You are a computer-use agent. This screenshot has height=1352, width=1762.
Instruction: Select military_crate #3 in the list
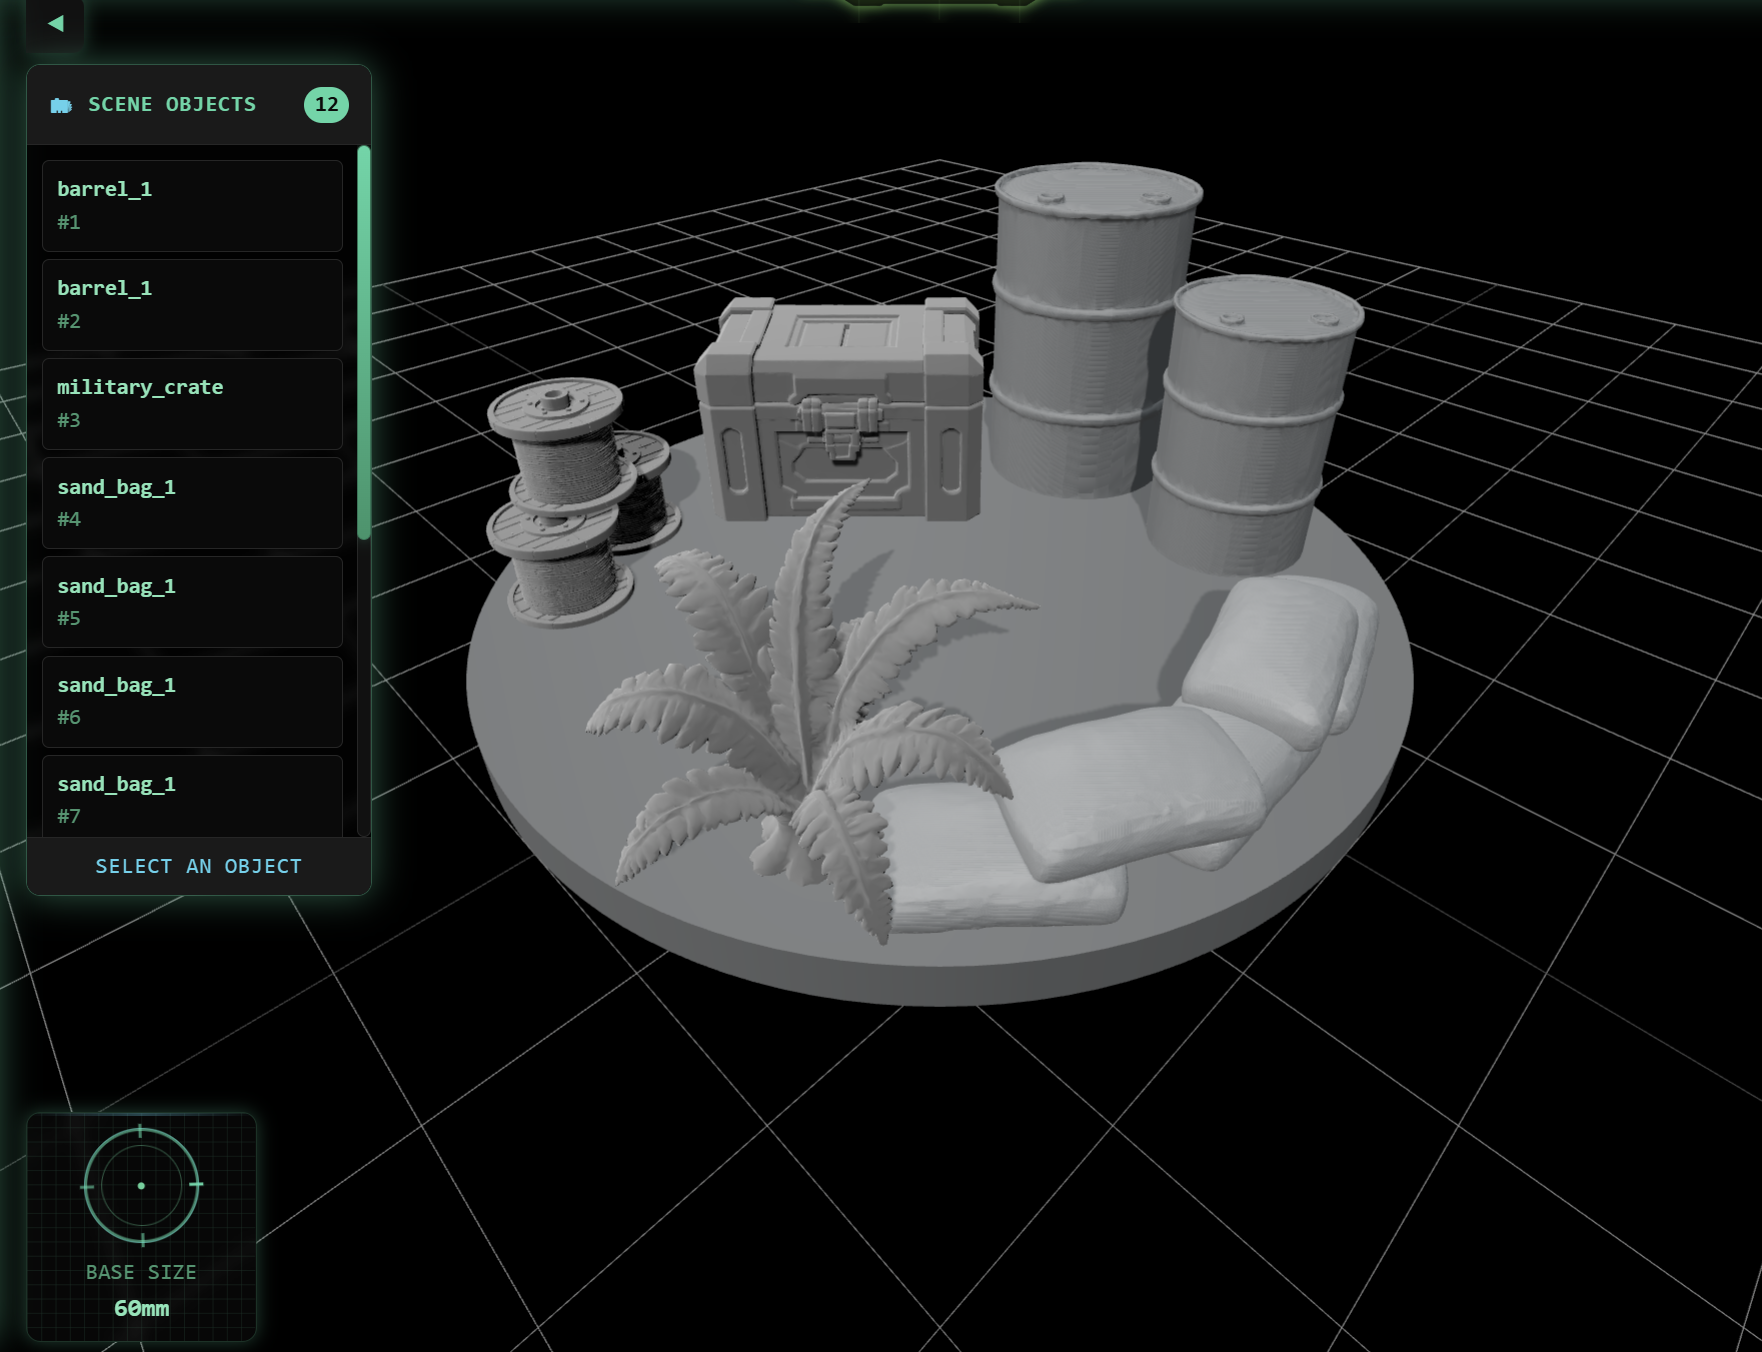[x=192, y=404]
